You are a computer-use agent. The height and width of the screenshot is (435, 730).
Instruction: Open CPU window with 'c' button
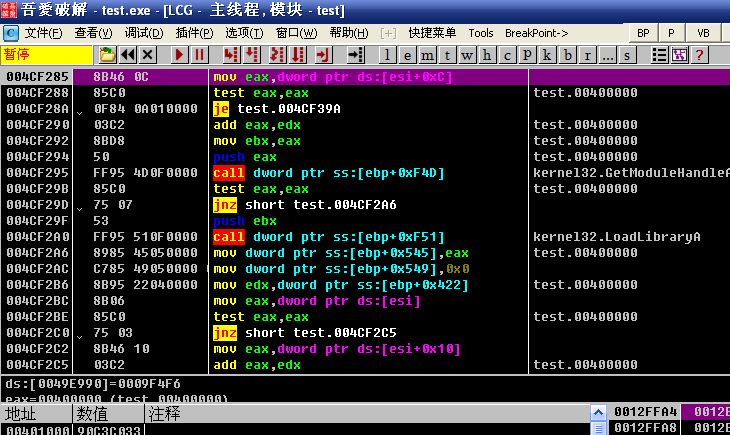[507, 55]
